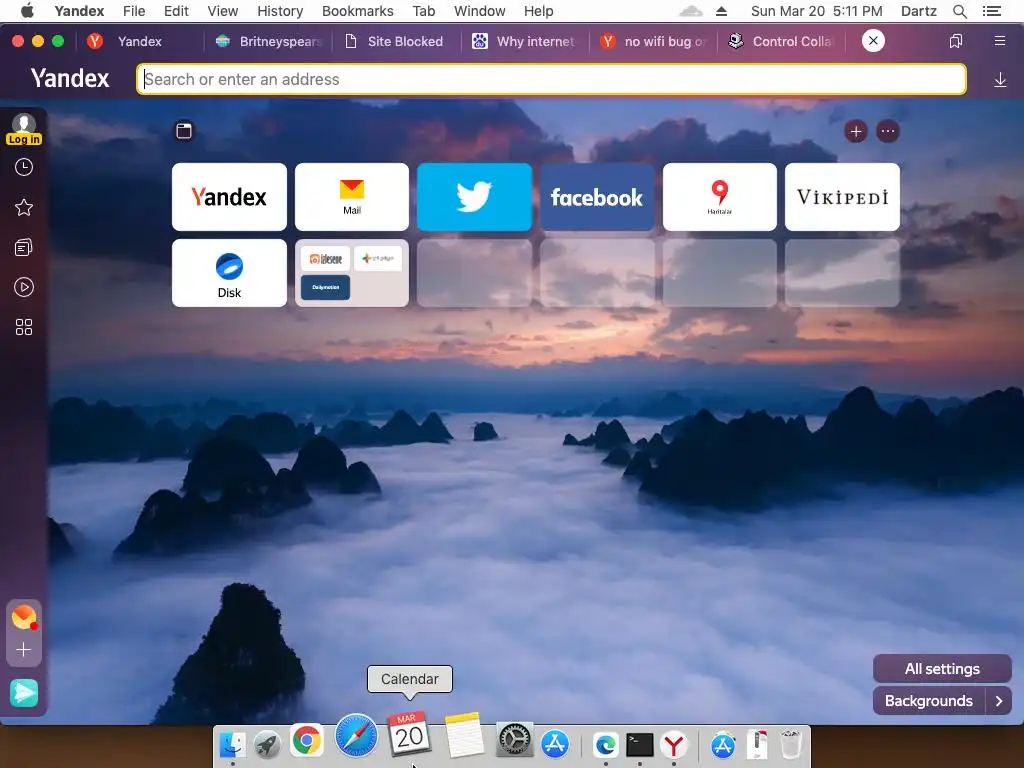
Task: Click the eject icon in menu bar
Action: point(721,11)
